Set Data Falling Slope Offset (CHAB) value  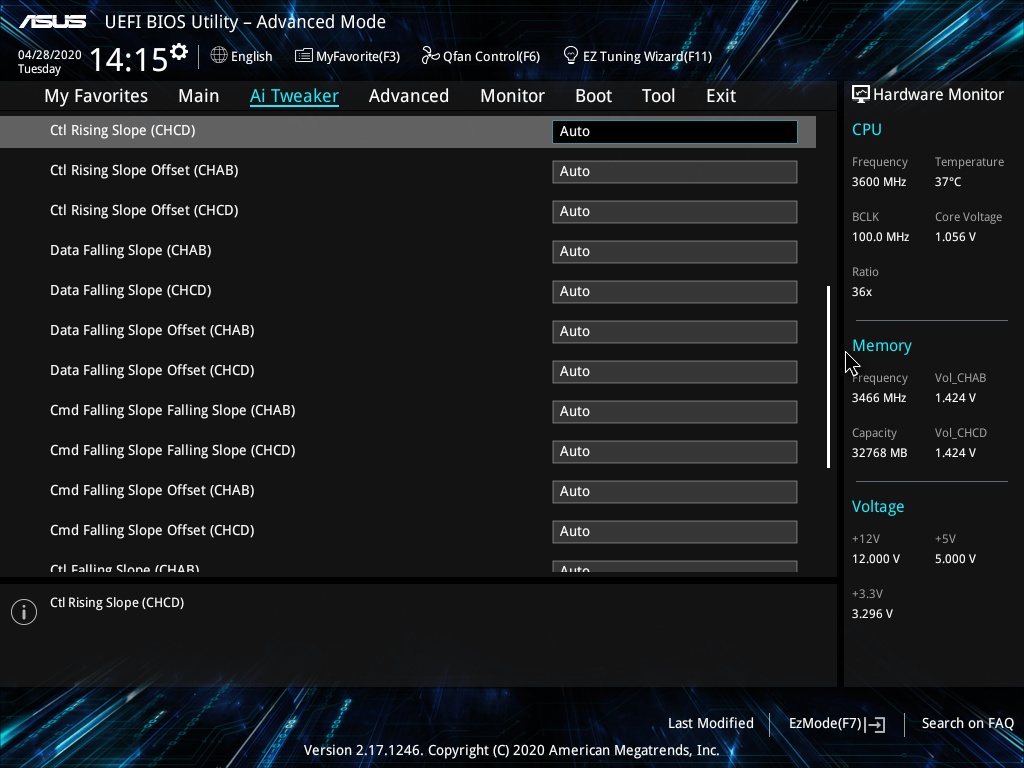click(675, 332)
